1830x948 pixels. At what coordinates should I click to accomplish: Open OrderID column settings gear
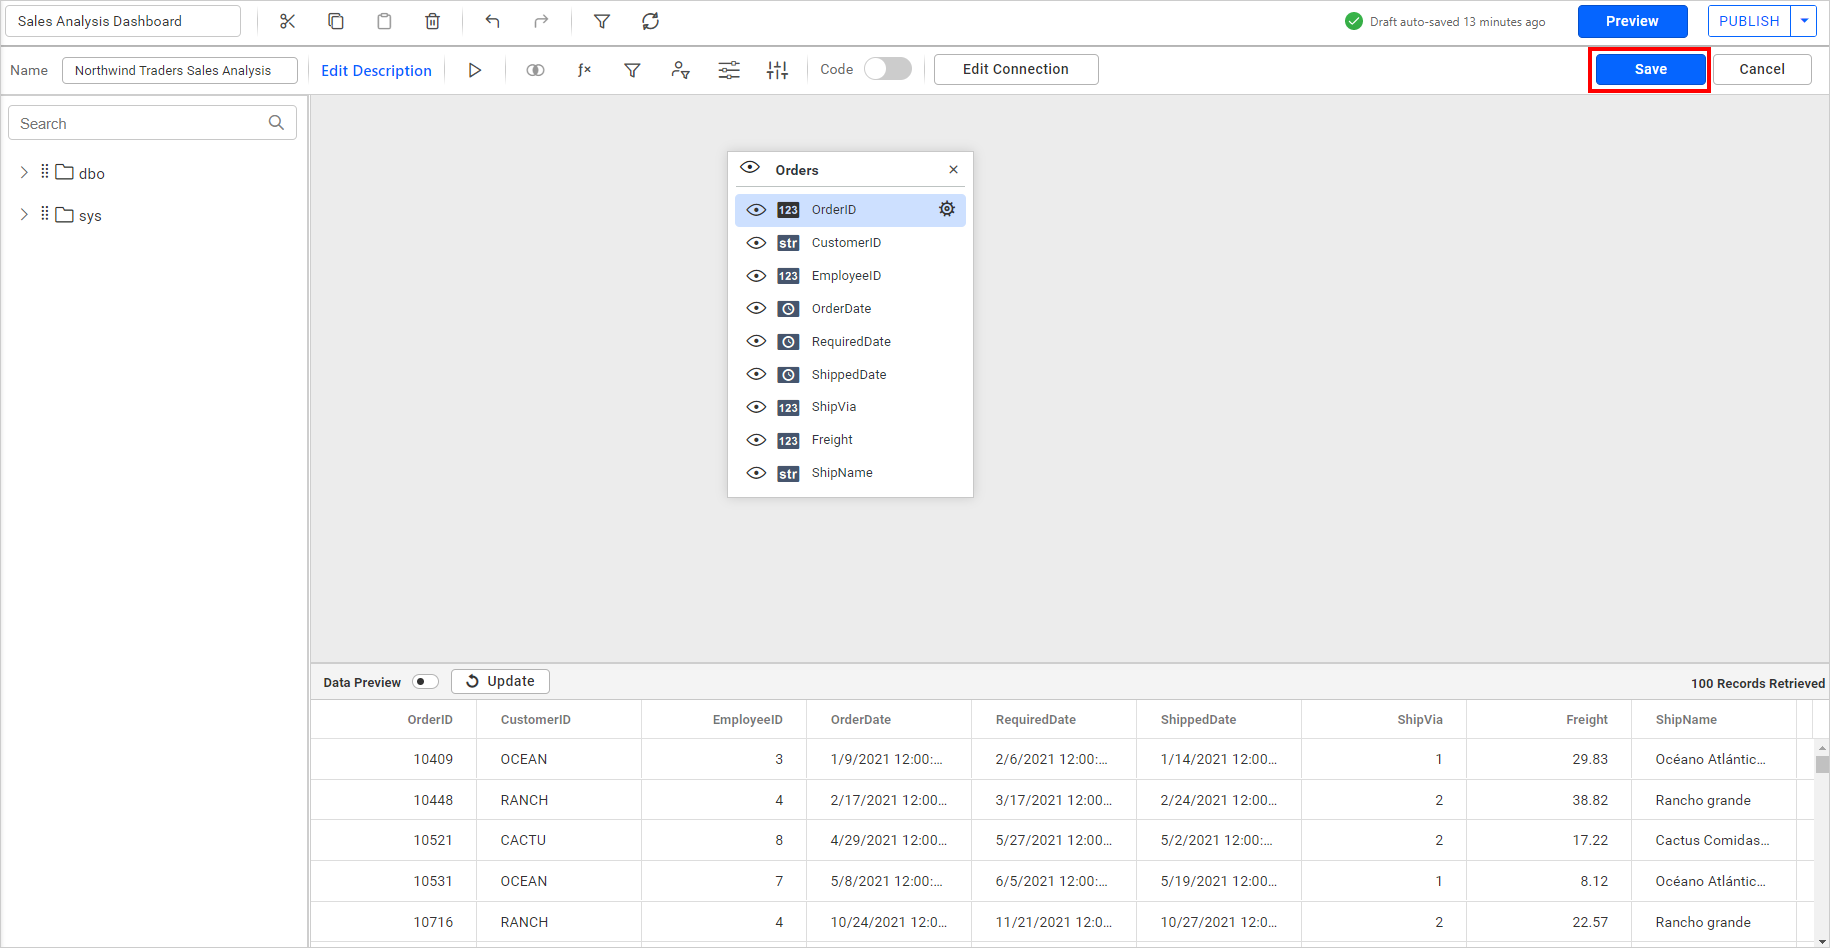pyautogui.click(x=946, y=209)
